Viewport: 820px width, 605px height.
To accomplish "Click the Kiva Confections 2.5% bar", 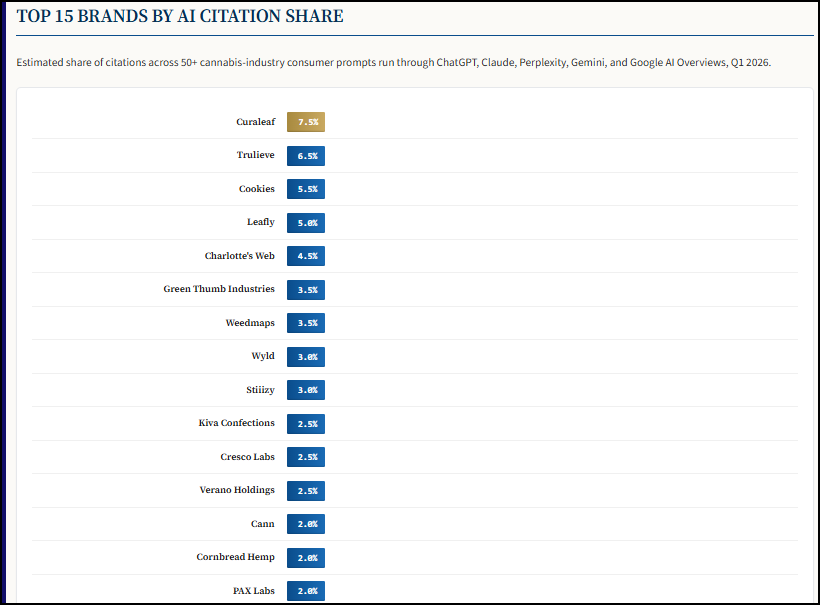I will pyautogui.click(x=306, y=424).
